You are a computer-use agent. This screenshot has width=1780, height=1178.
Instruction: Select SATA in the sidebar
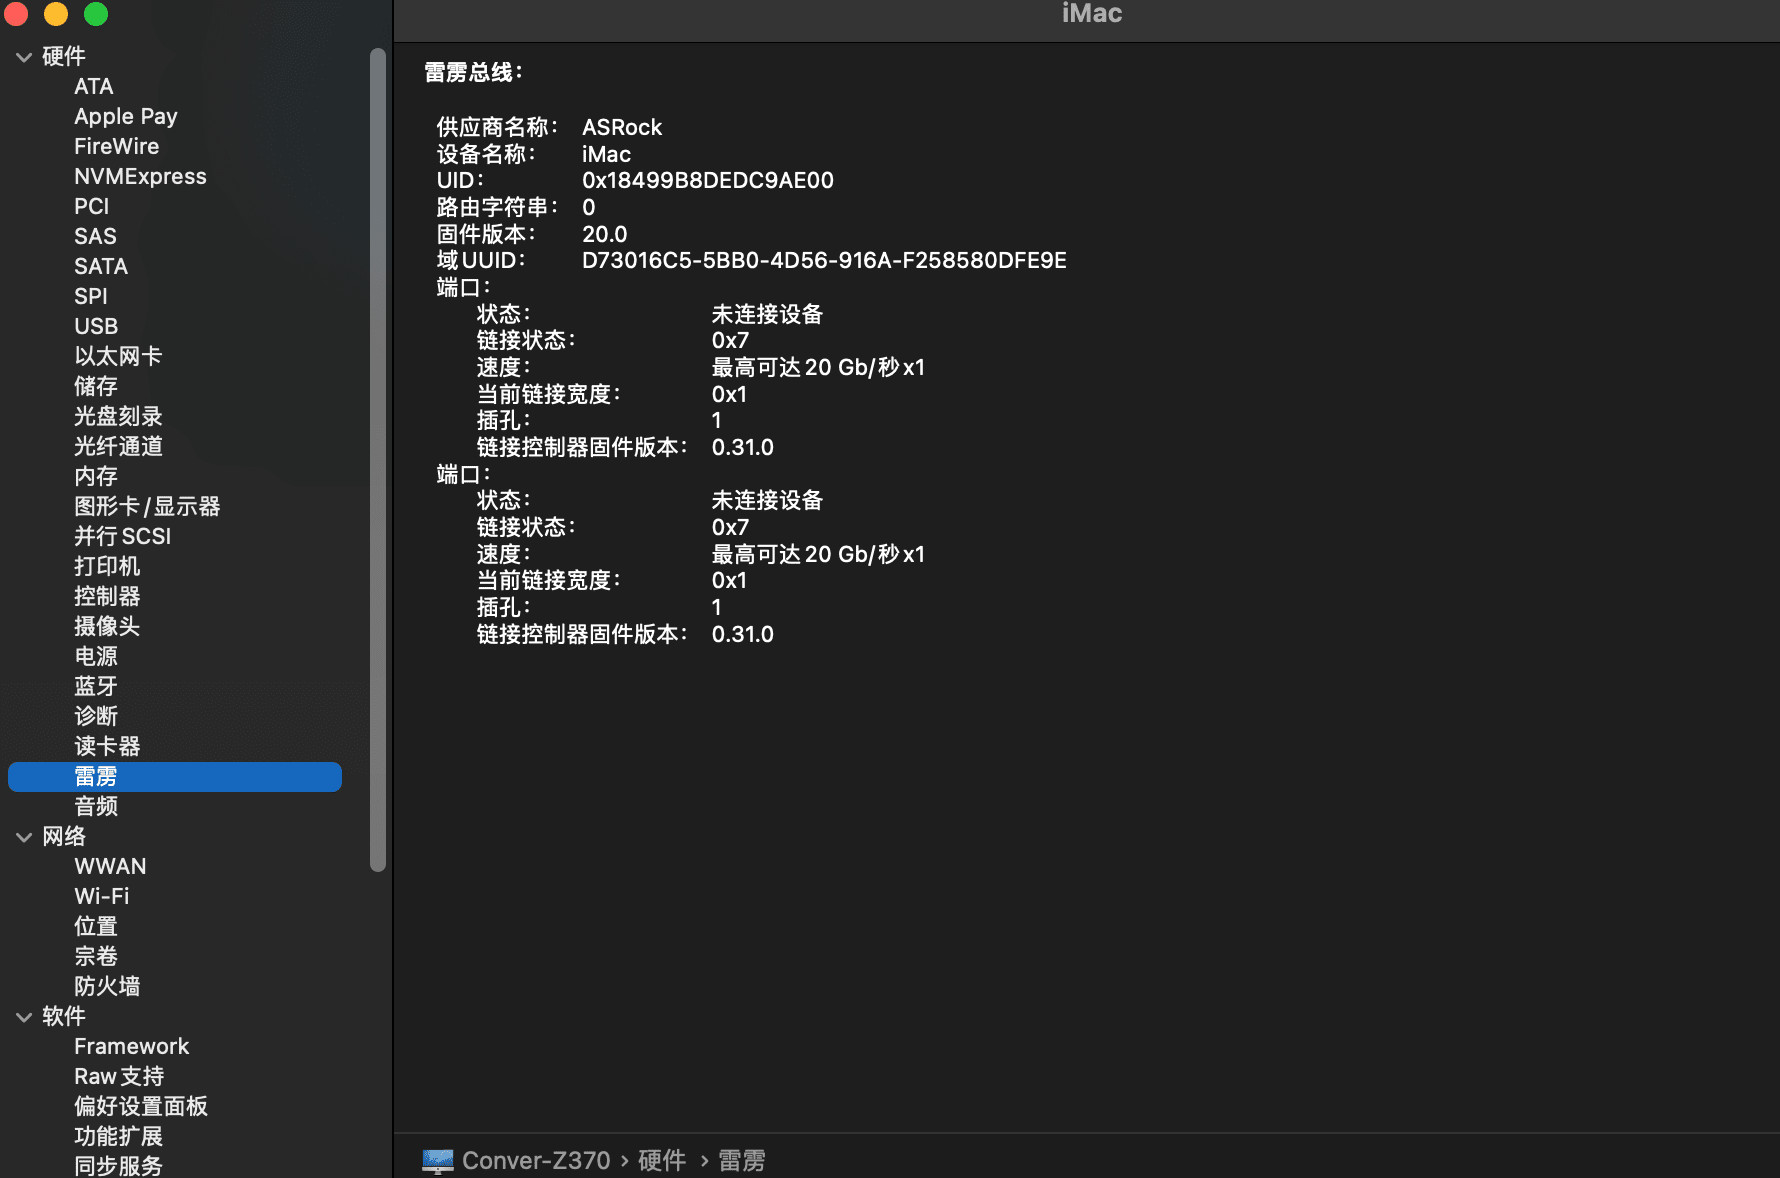click(101, 267)
